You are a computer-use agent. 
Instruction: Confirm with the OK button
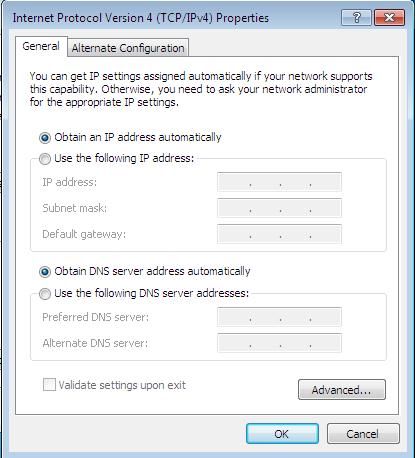pos(282,434)
